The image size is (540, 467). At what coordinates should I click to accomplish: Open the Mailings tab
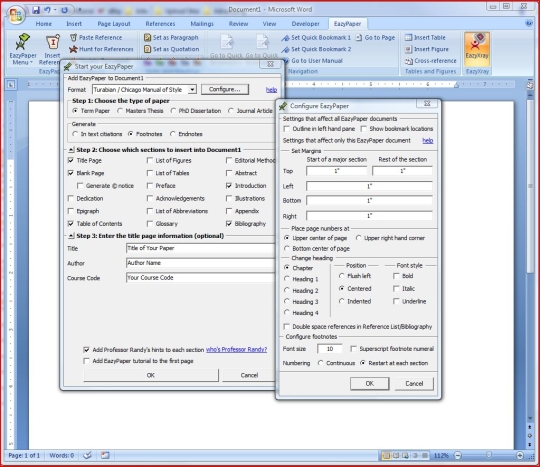202,24
